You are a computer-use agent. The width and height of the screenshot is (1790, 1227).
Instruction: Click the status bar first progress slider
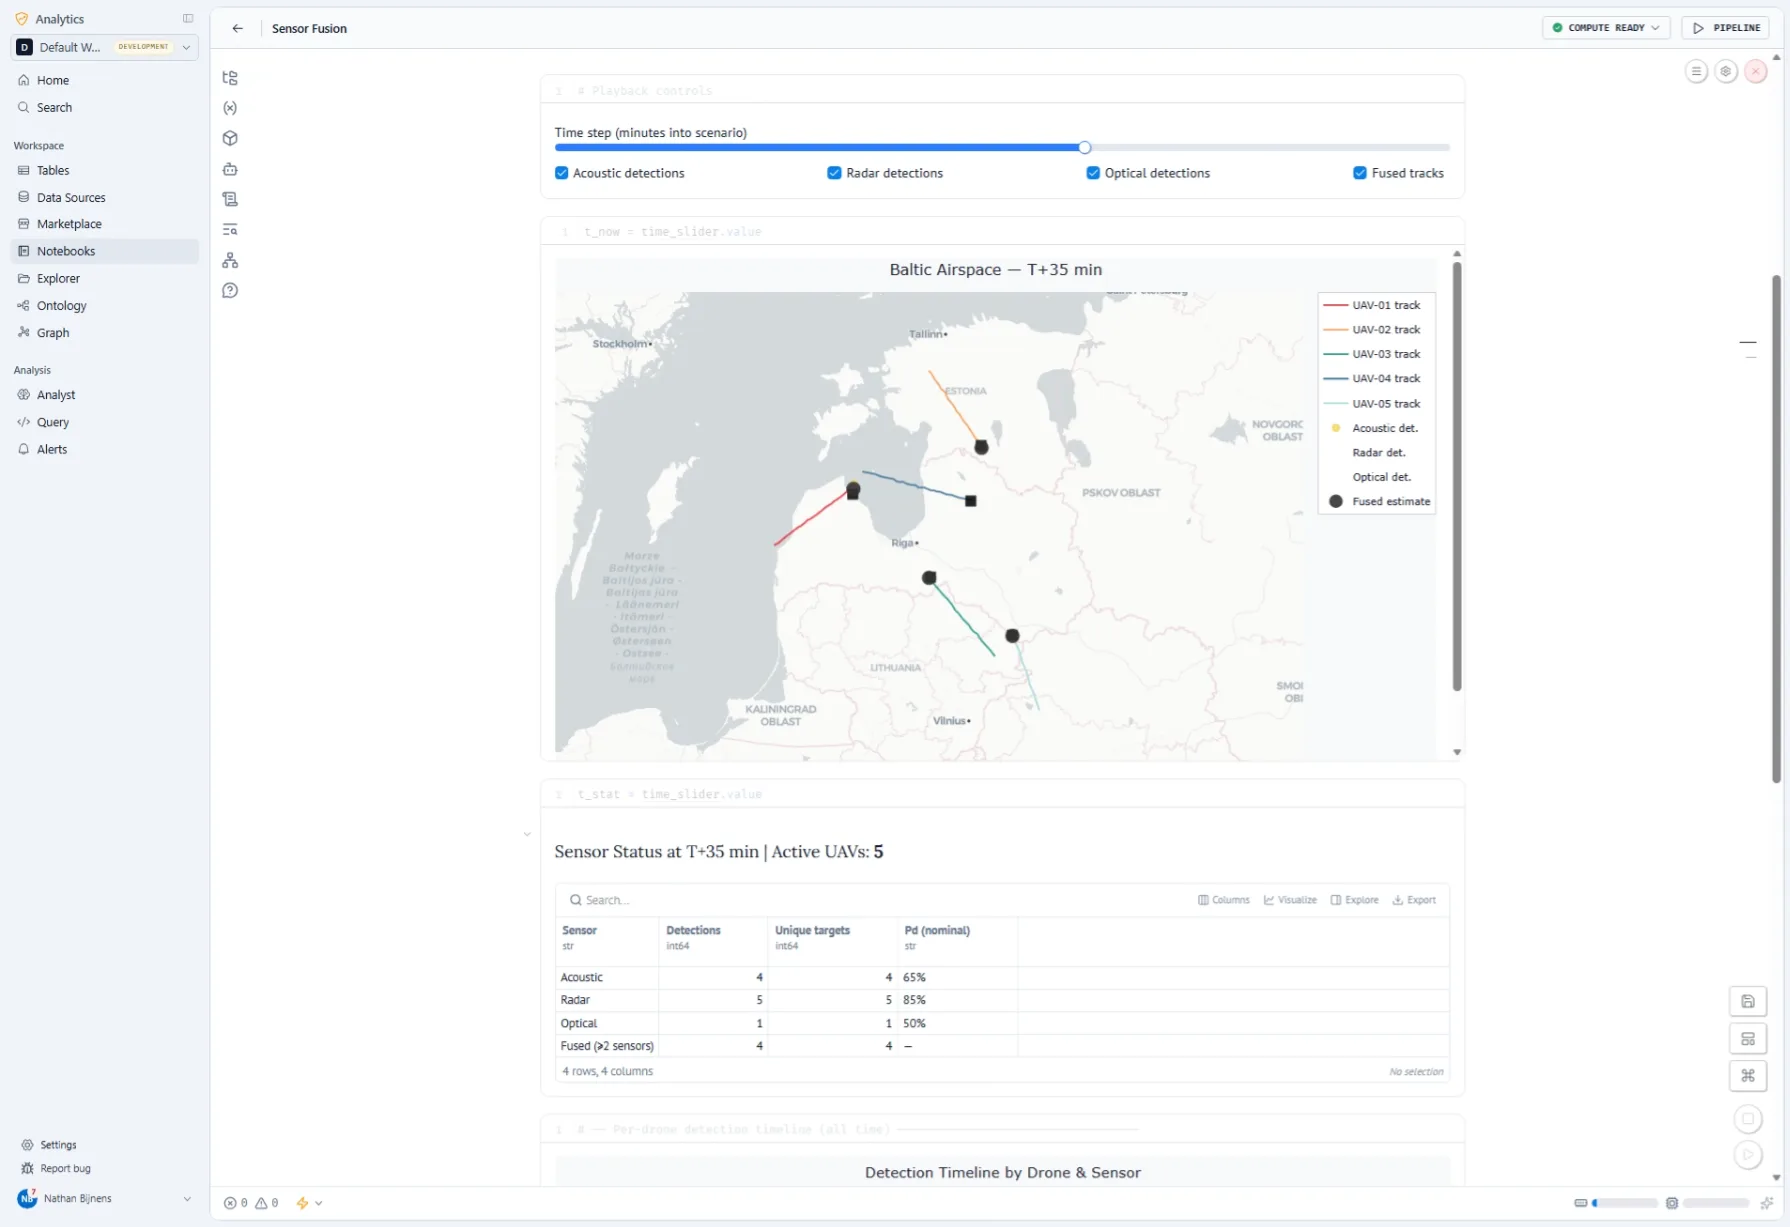[1624, 1203]
